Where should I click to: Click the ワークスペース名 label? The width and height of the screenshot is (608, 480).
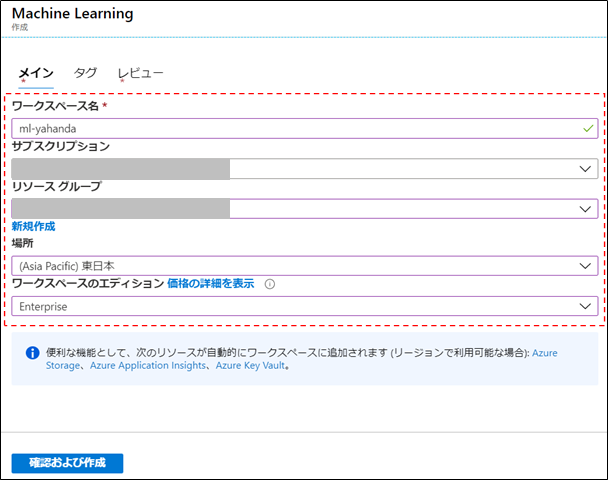pos(55,106)
